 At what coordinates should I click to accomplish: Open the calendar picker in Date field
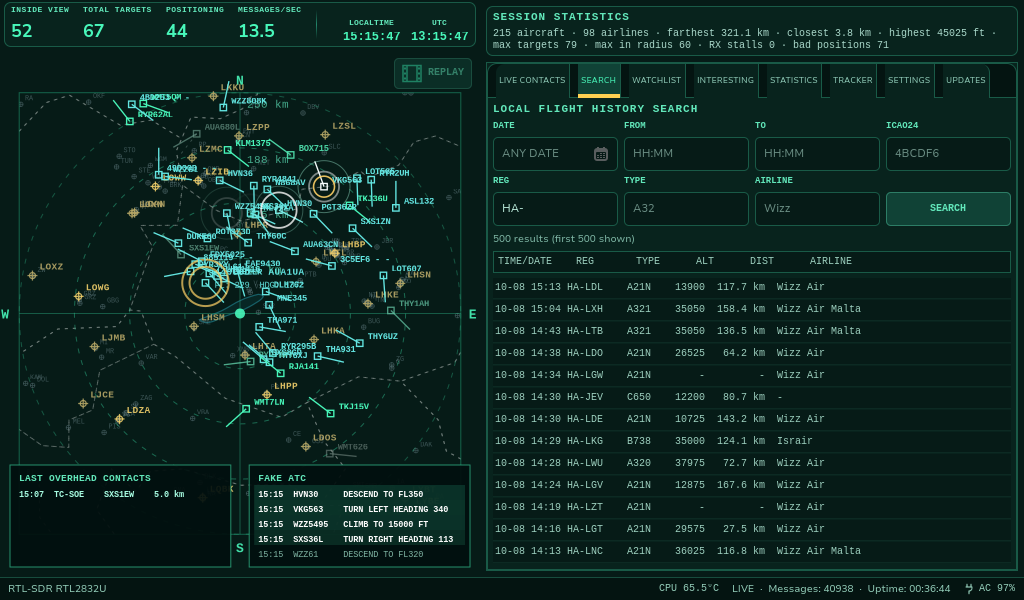point(601,153)
